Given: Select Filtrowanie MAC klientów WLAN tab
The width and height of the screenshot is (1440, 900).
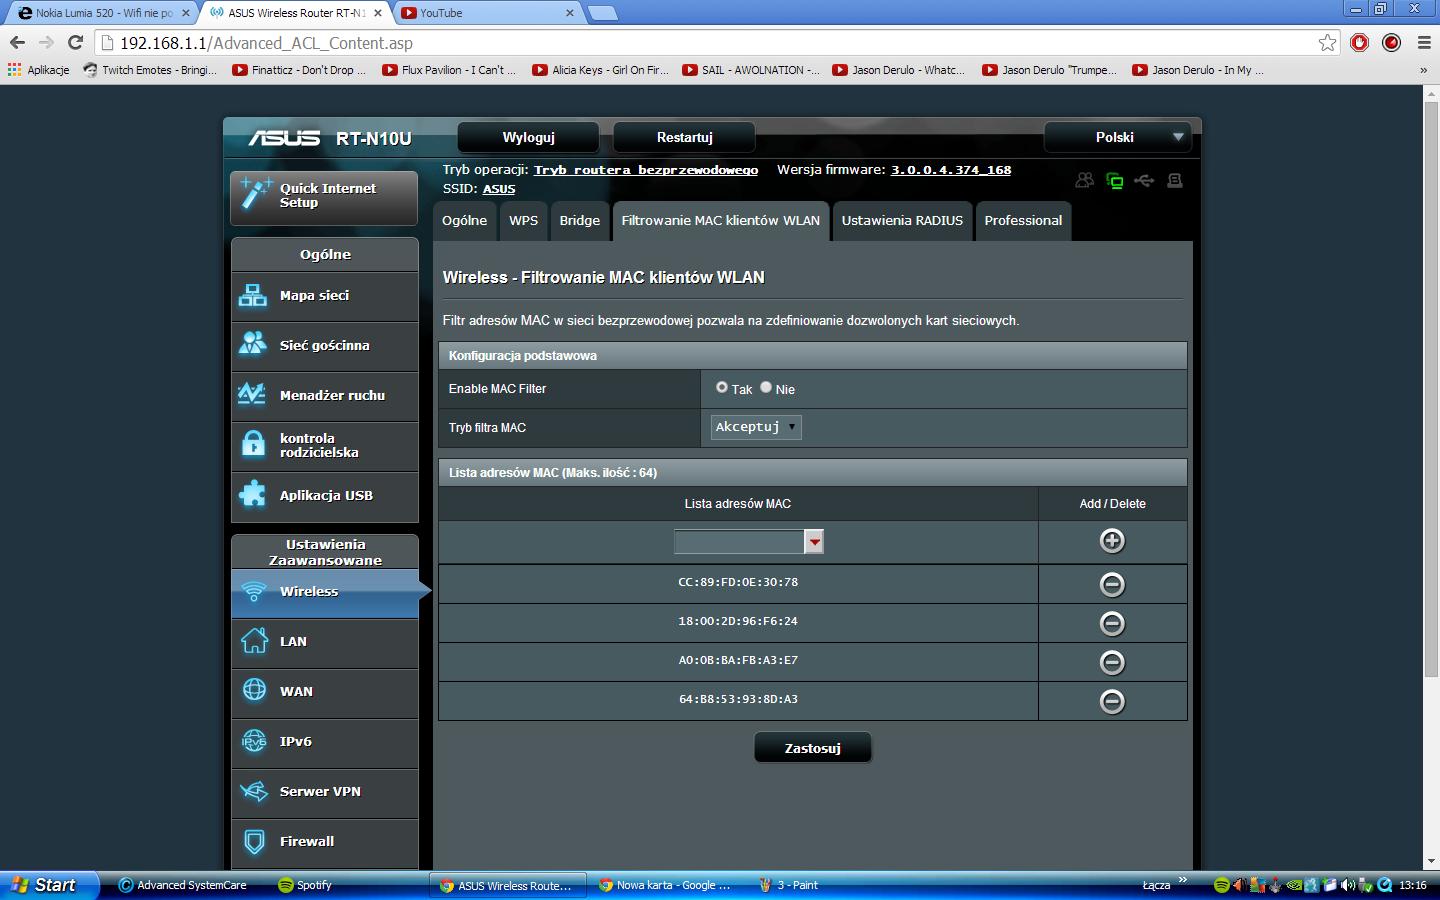Looking at the screenshot, I should 721,221.
